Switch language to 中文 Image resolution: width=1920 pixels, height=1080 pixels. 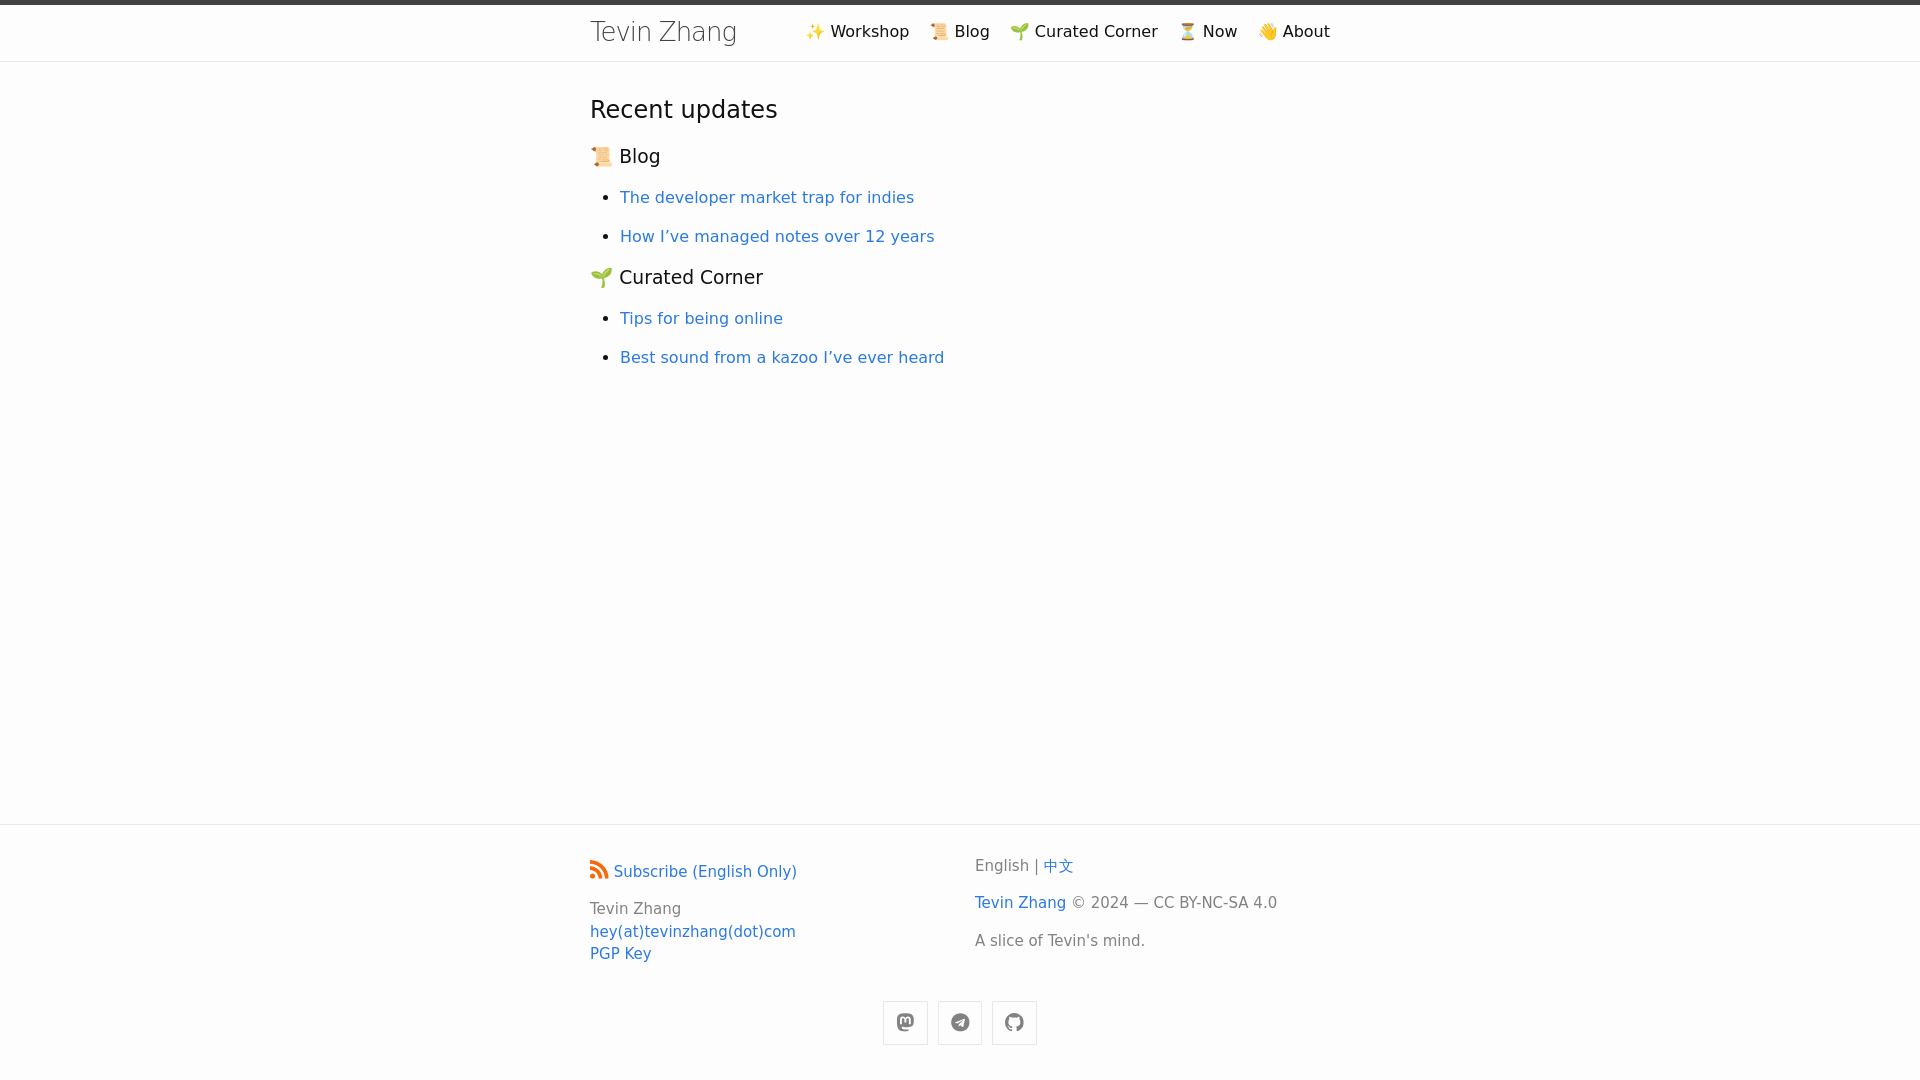coord(1058,866)
